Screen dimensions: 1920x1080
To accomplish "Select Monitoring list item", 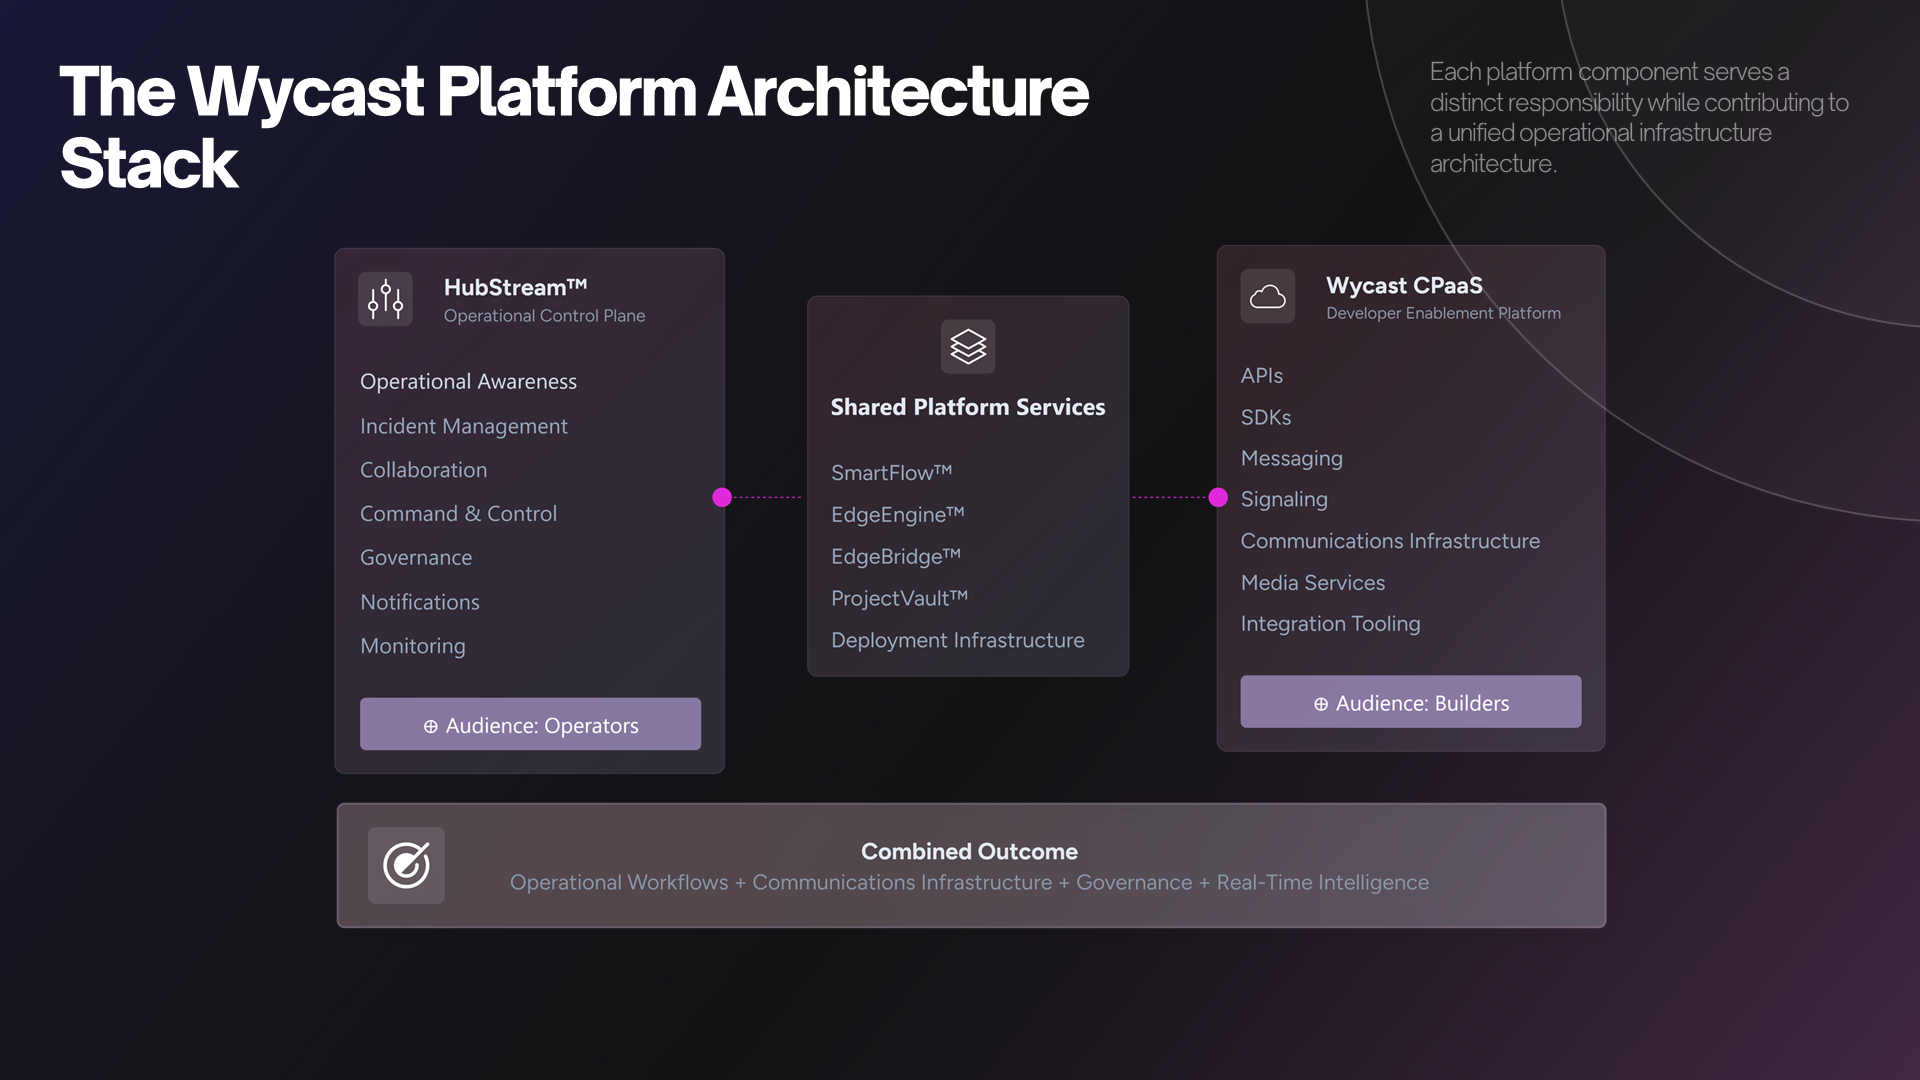I will click(413, 646).
